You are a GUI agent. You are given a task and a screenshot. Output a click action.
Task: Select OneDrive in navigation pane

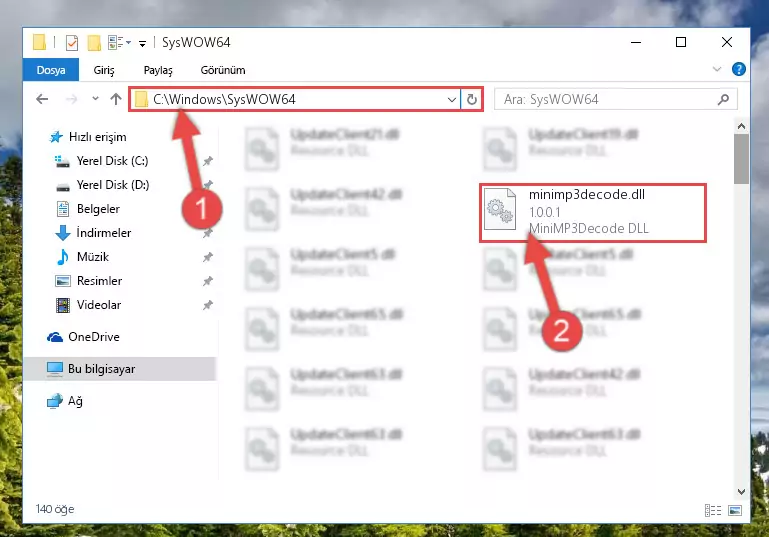coord(83,337)
